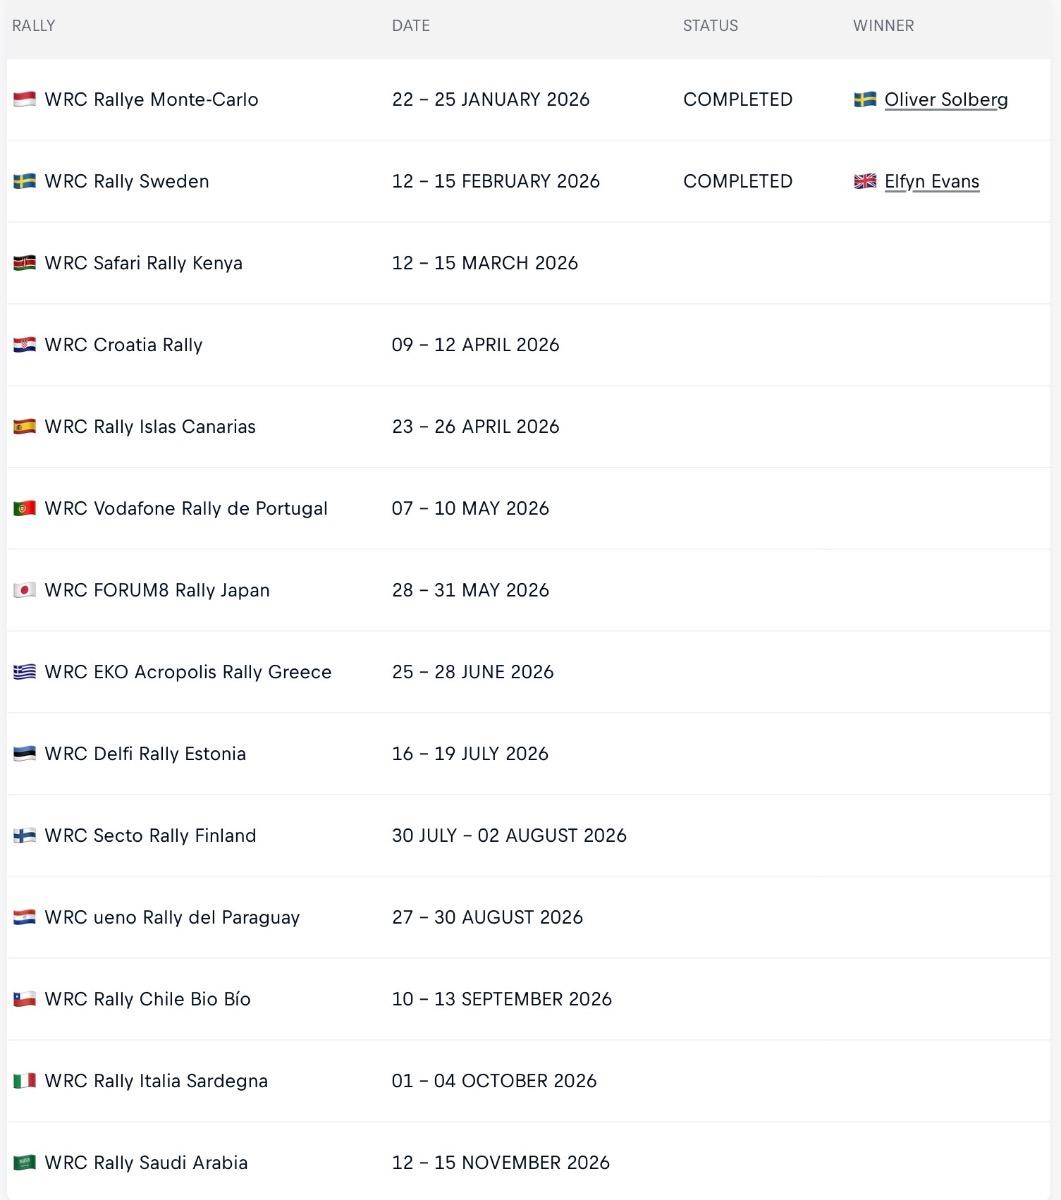Click the Swedish flag beside Oliver Solberg

(865, 99)
